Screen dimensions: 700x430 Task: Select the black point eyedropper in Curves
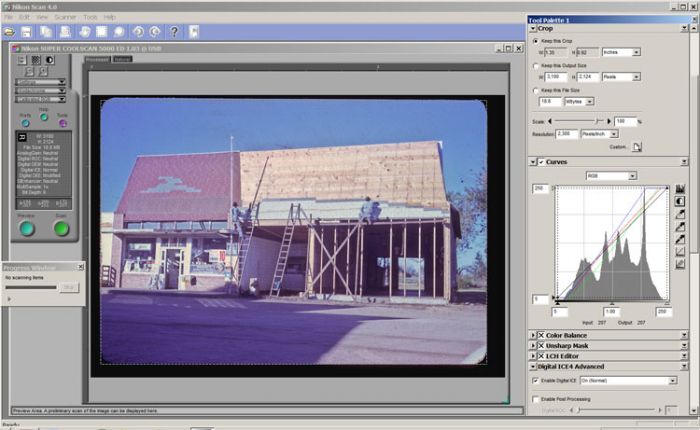click(680, 239)
